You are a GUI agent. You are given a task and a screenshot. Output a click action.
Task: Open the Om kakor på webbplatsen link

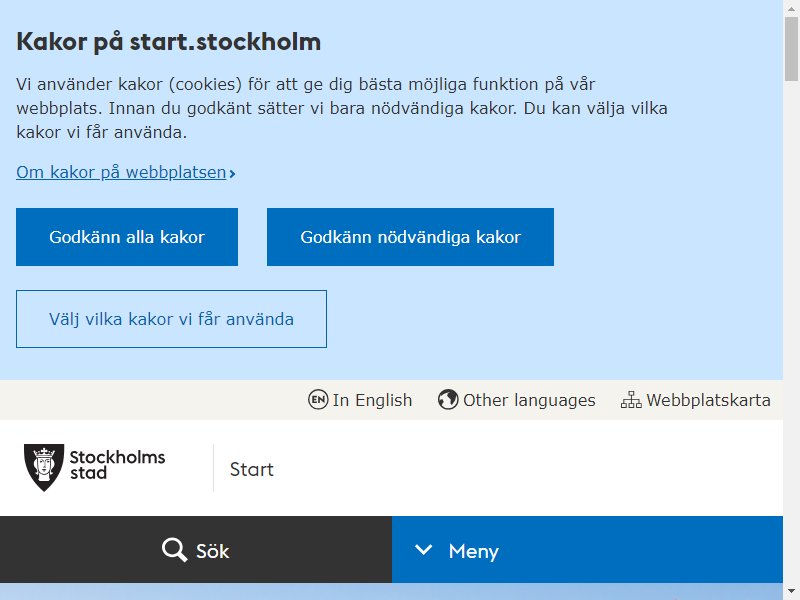(x=121, y=172)
